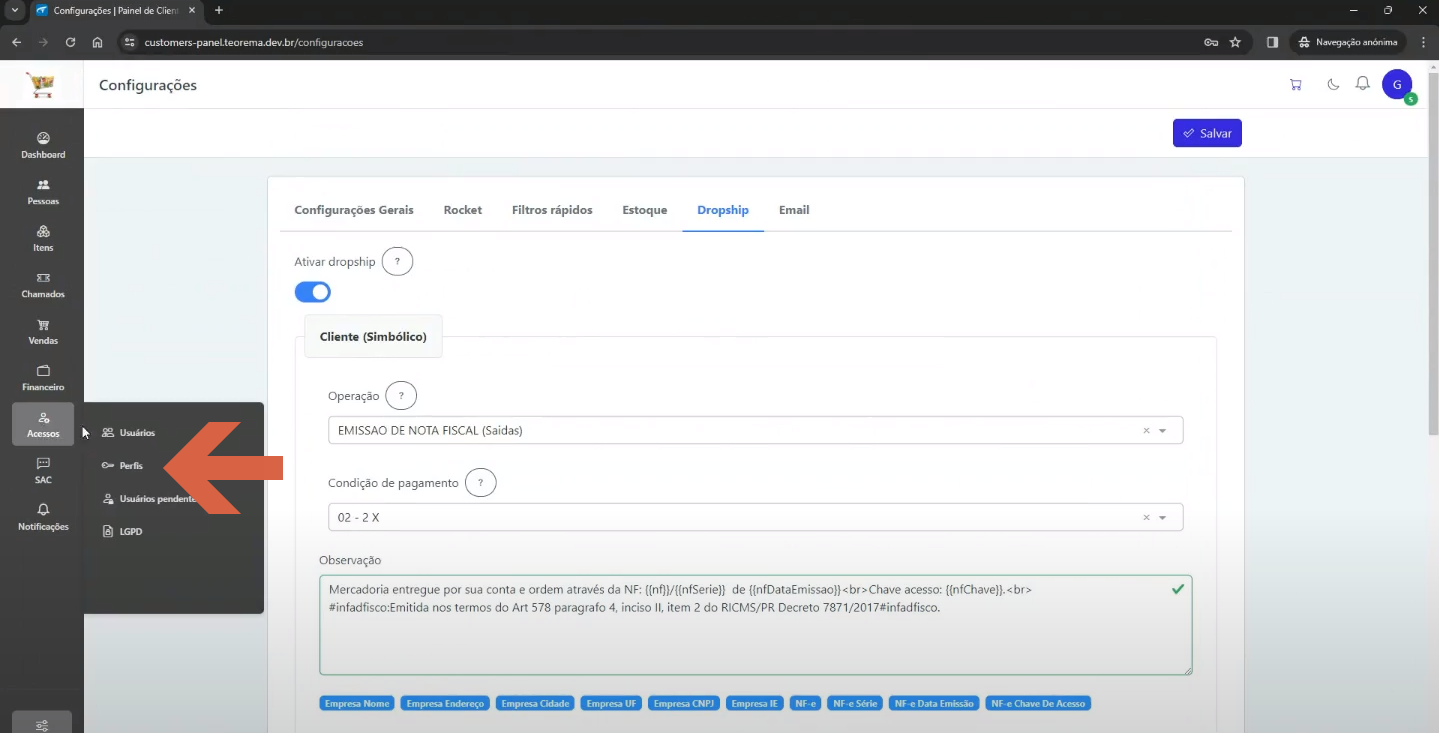1439x733 pixels.
Task: Open Chamados in the sidebar
Action: coord(43,285)
